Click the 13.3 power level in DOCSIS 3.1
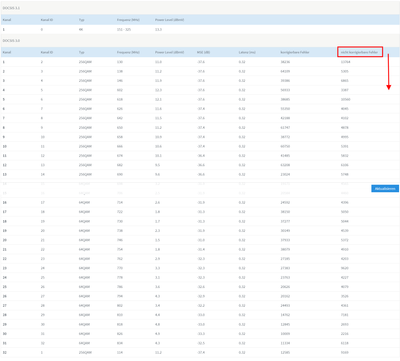 tap(158, 29)
